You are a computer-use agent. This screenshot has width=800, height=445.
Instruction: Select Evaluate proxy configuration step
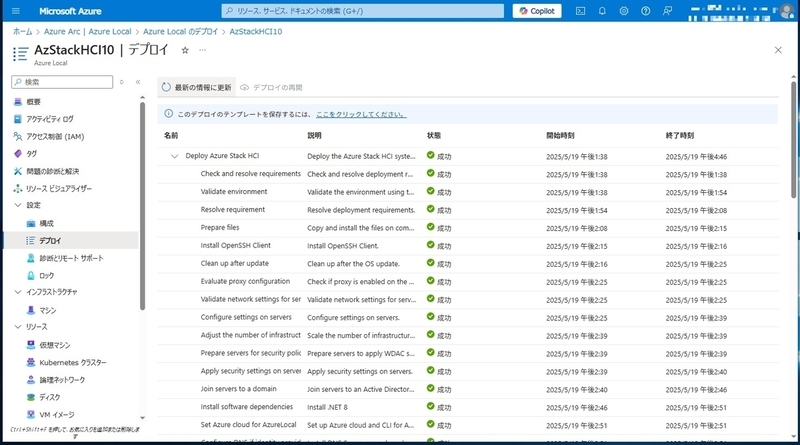(245, 281)
